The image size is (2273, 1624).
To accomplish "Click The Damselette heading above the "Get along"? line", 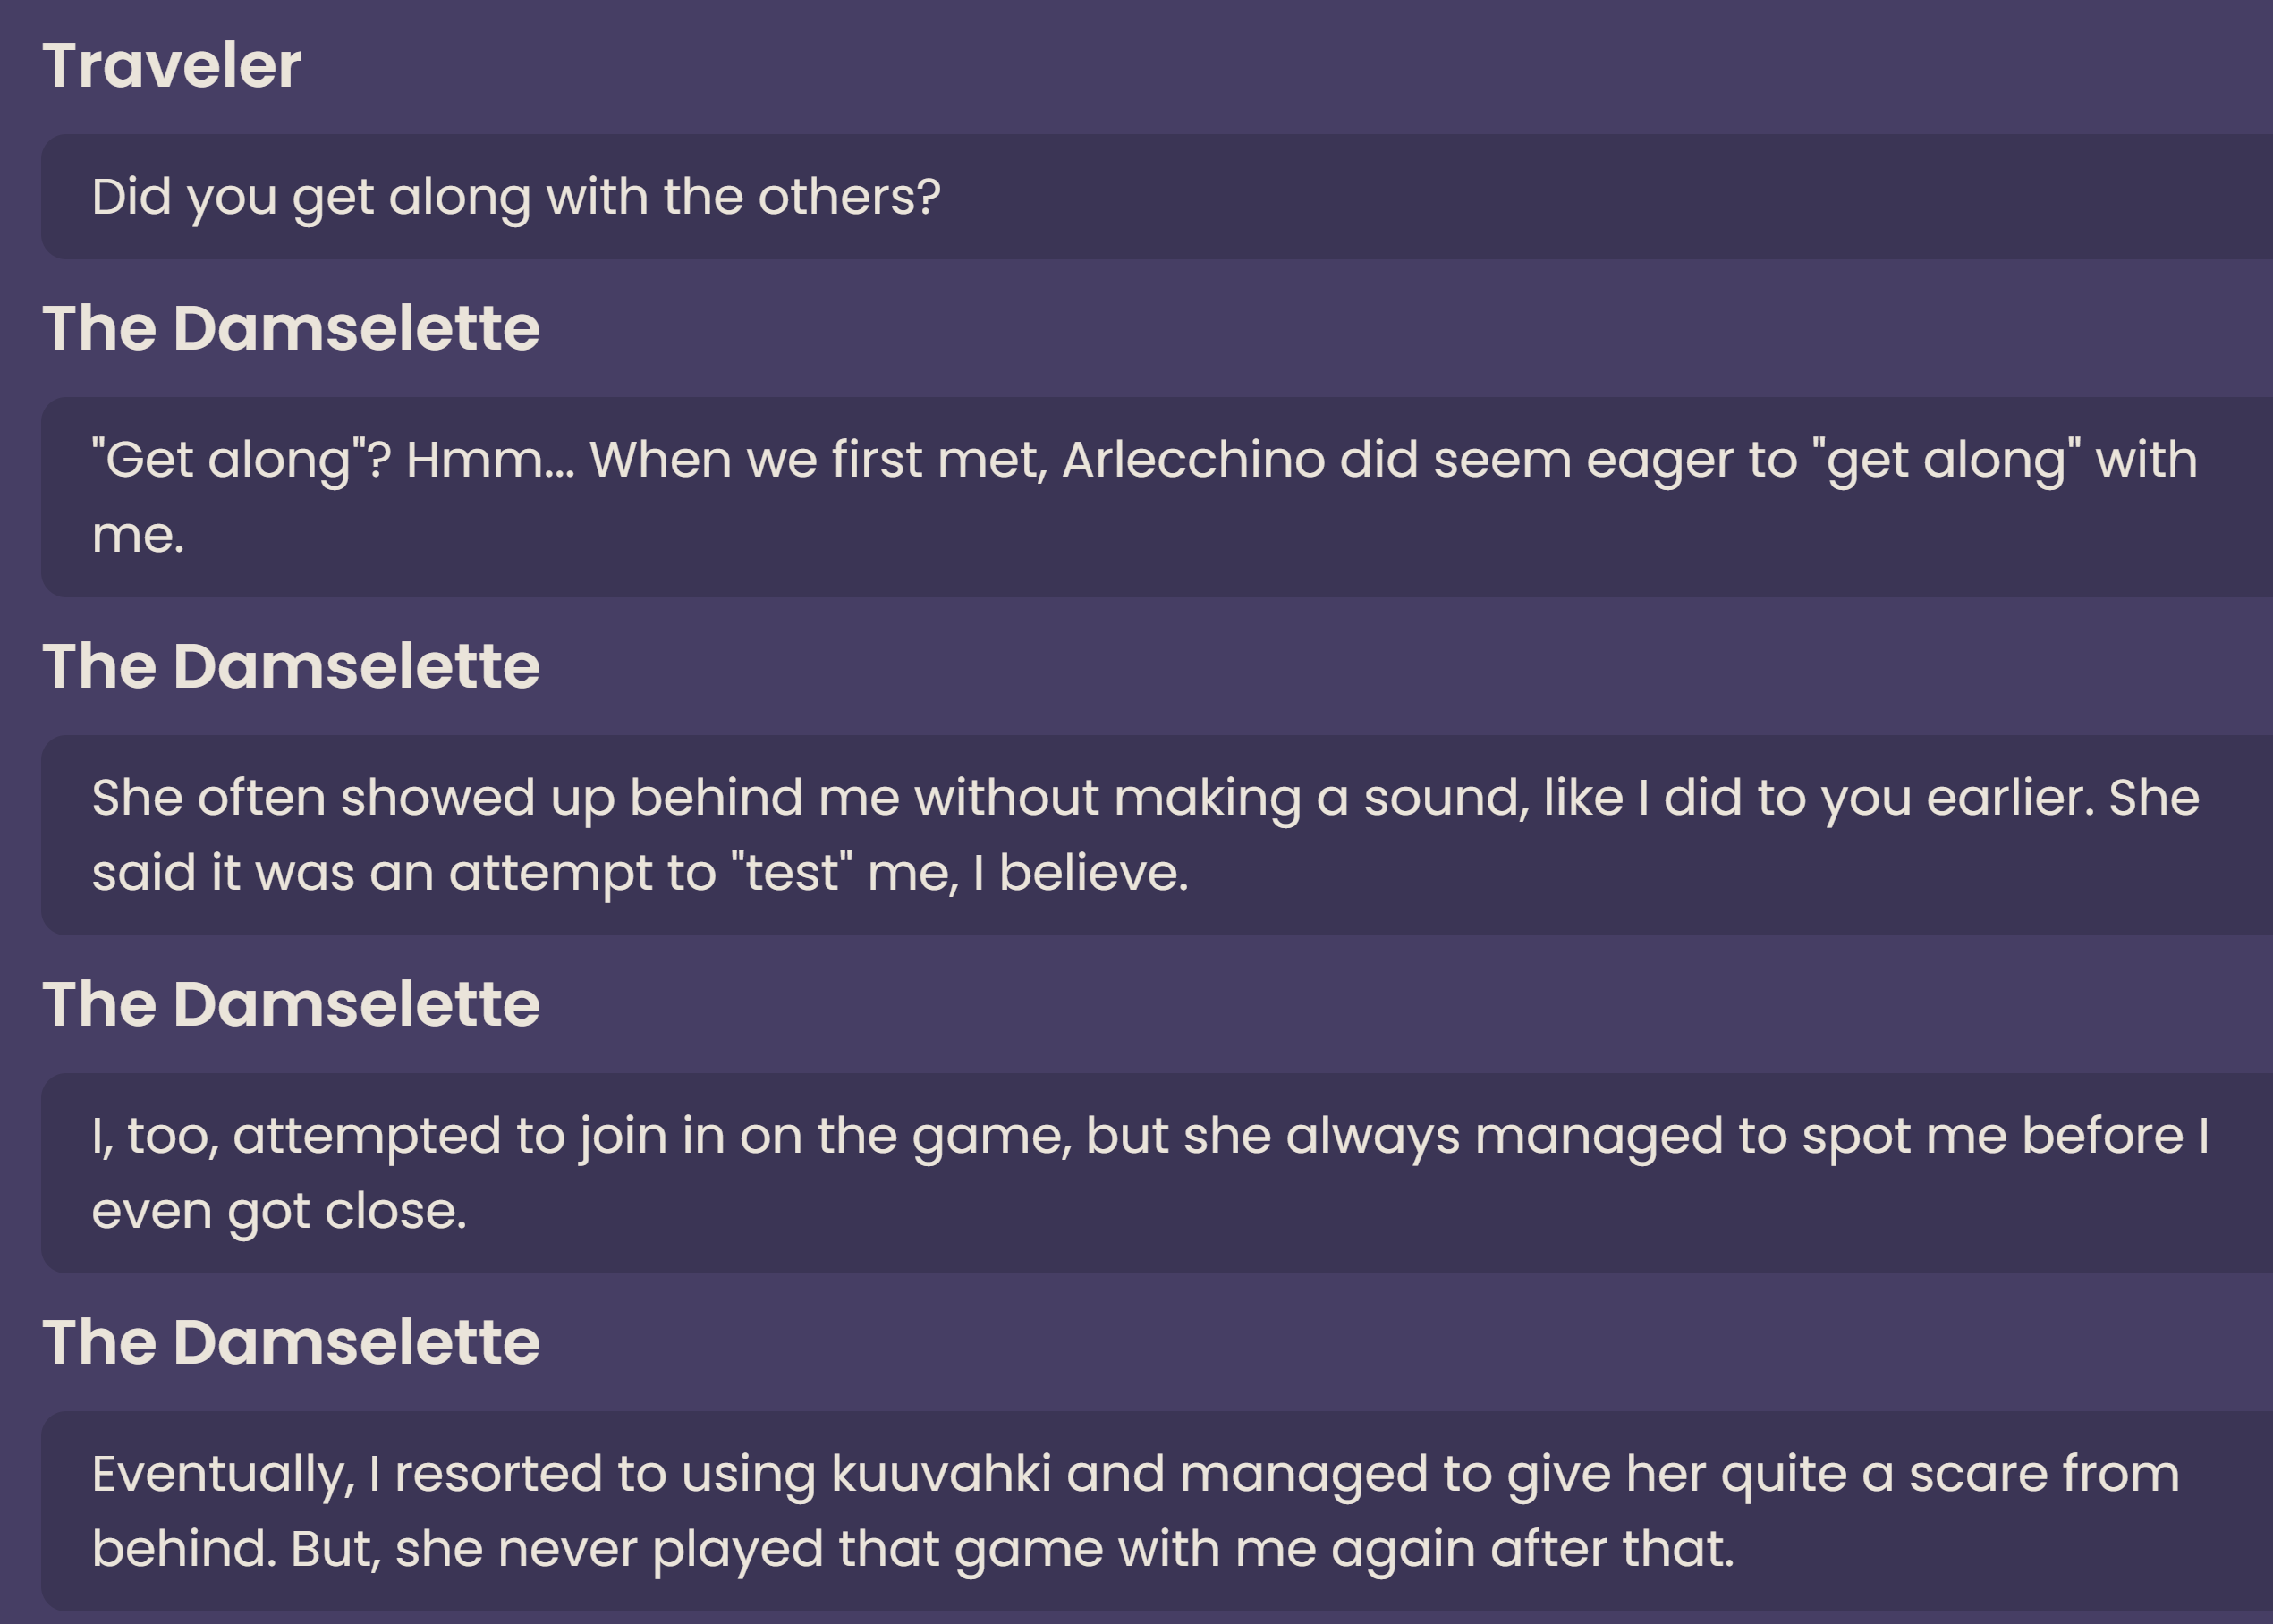I will click(291, 328).
